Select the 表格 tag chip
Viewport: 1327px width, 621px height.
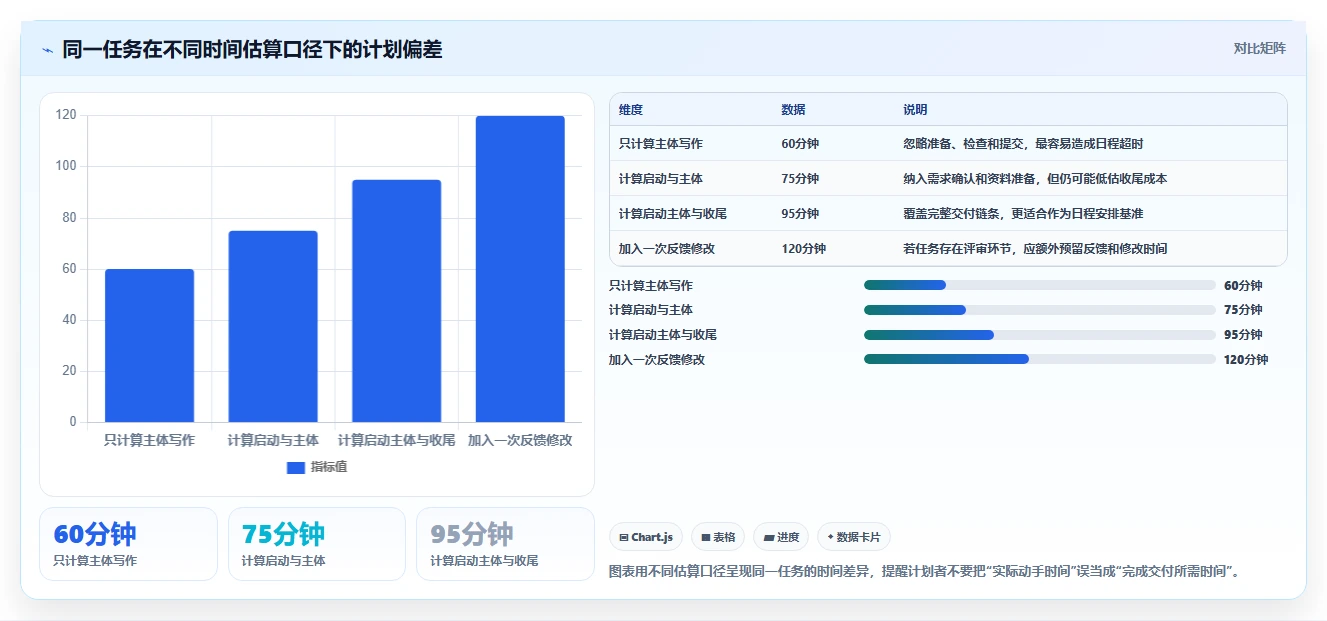pyautogui.click(x=718, y=537)
